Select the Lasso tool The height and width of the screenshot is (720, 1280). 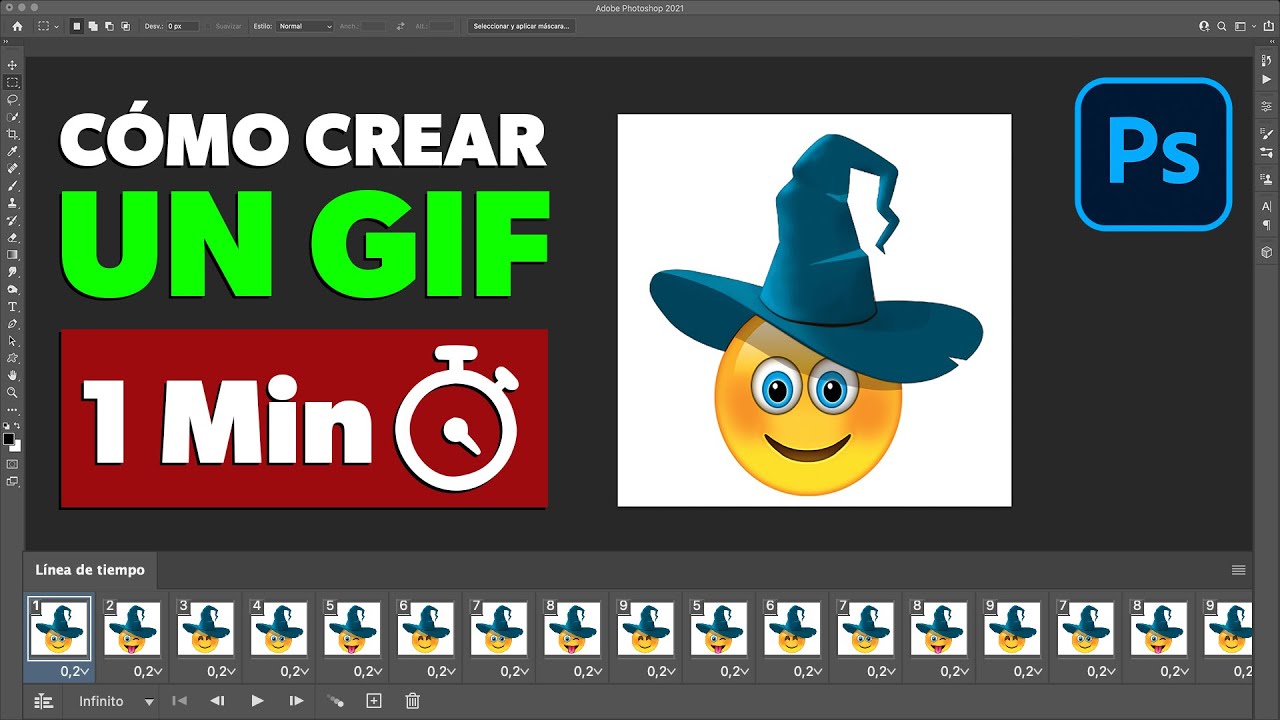12,100
